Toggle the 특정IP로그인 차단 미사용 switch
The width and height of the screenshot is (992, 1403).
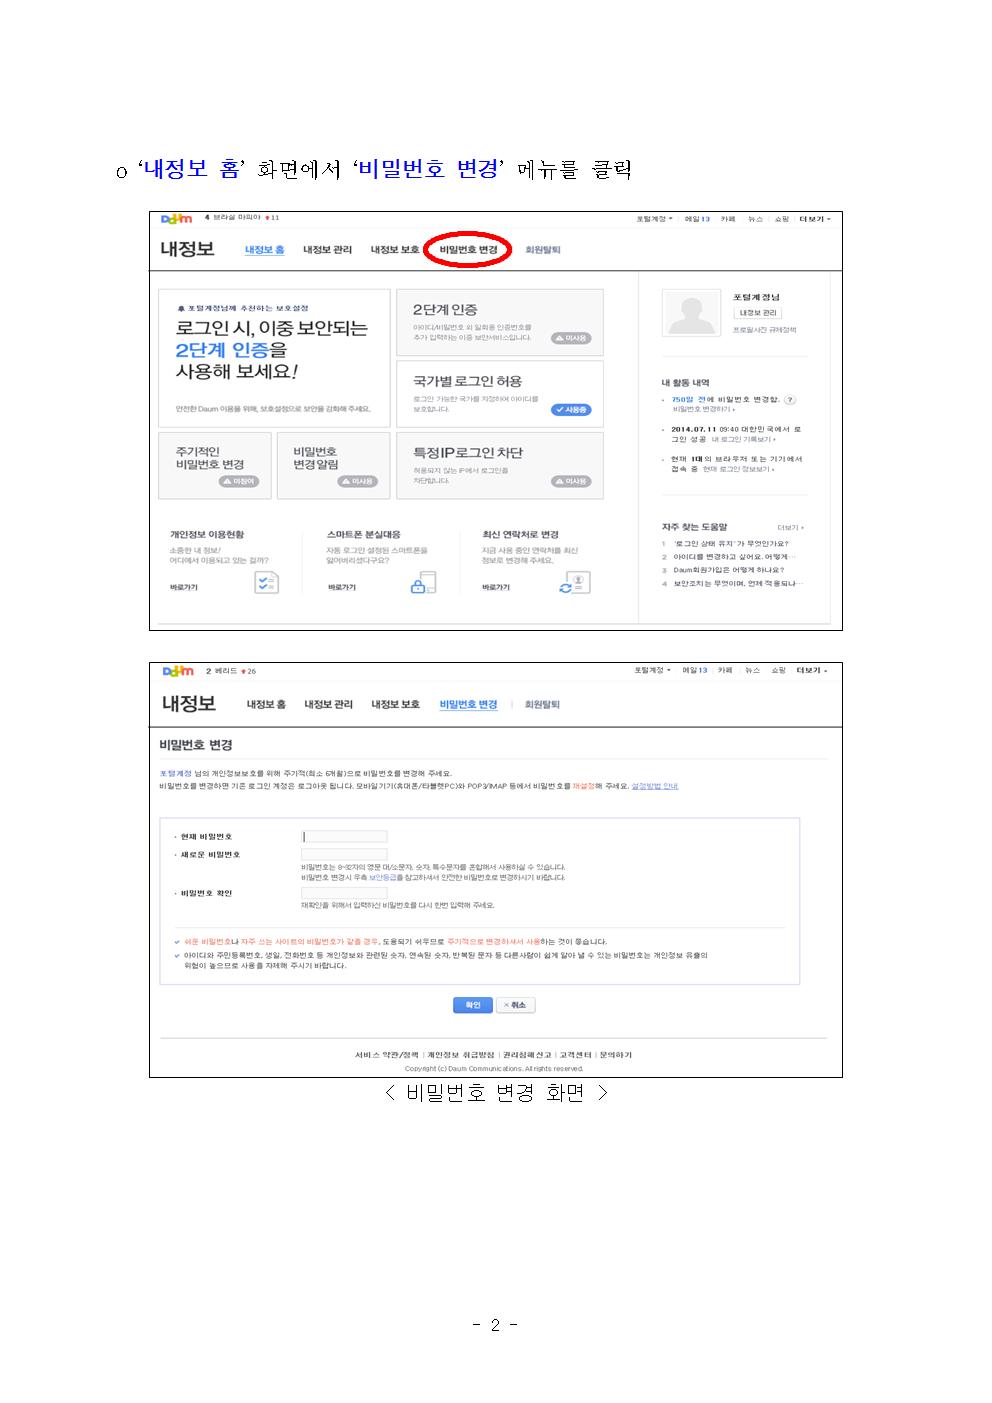(571, 481)
